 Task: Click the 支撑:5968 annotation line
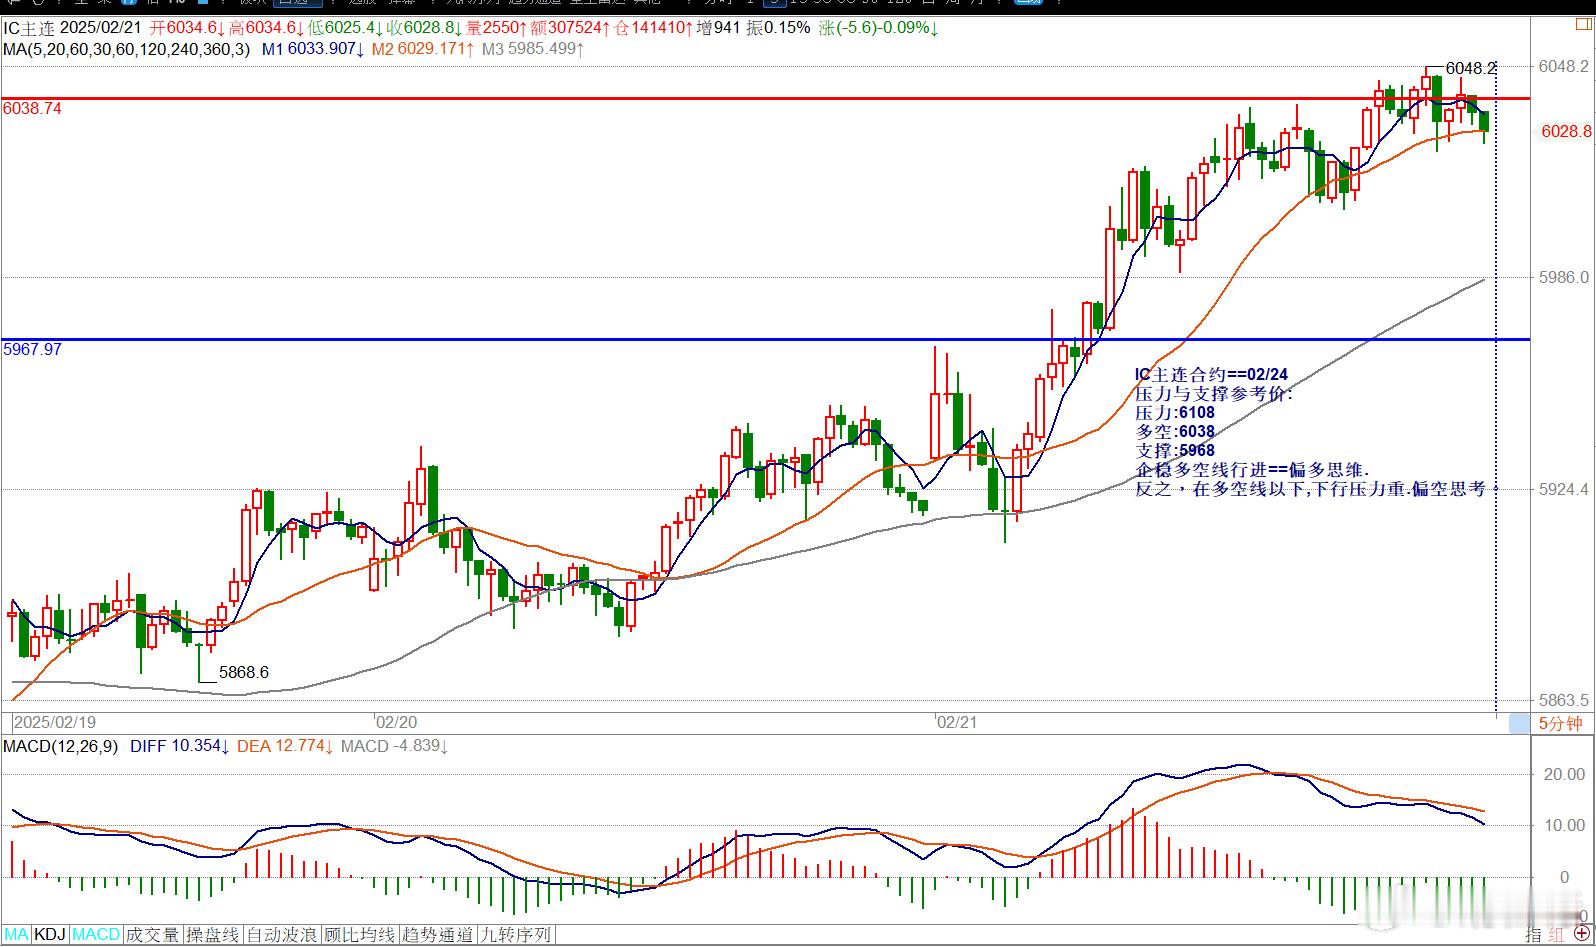coord(1175,451)
